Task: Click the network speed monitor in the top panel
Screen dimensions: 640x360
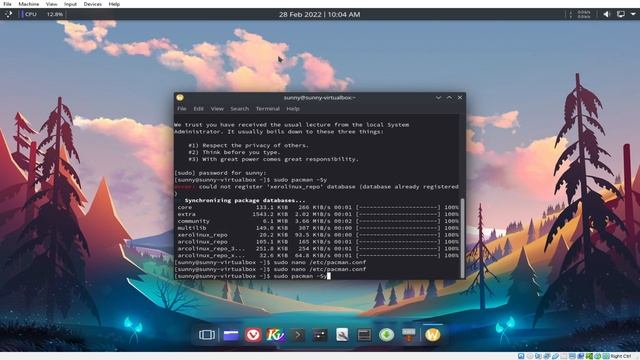Action: [580, 14]
